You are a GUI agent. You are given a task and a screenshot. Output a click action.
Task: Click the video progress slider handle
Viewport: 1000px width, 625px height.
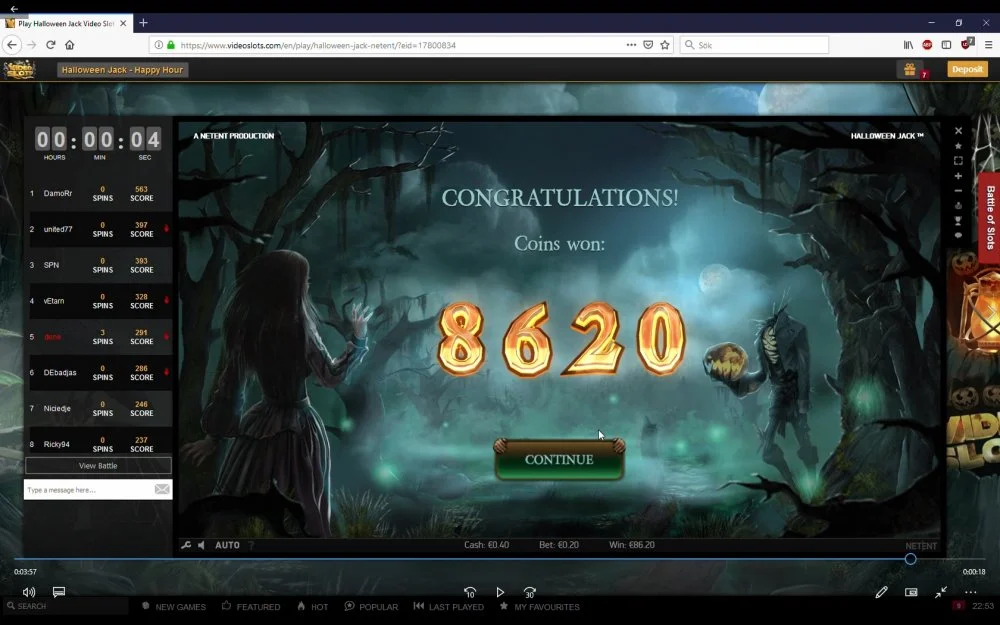tap(910, 559)
